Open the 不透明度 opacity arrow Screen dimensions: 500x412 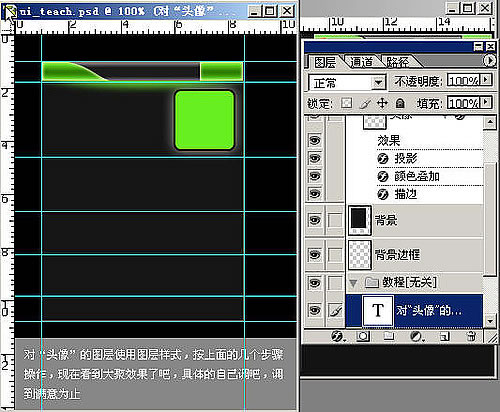[x=486, y=80]
